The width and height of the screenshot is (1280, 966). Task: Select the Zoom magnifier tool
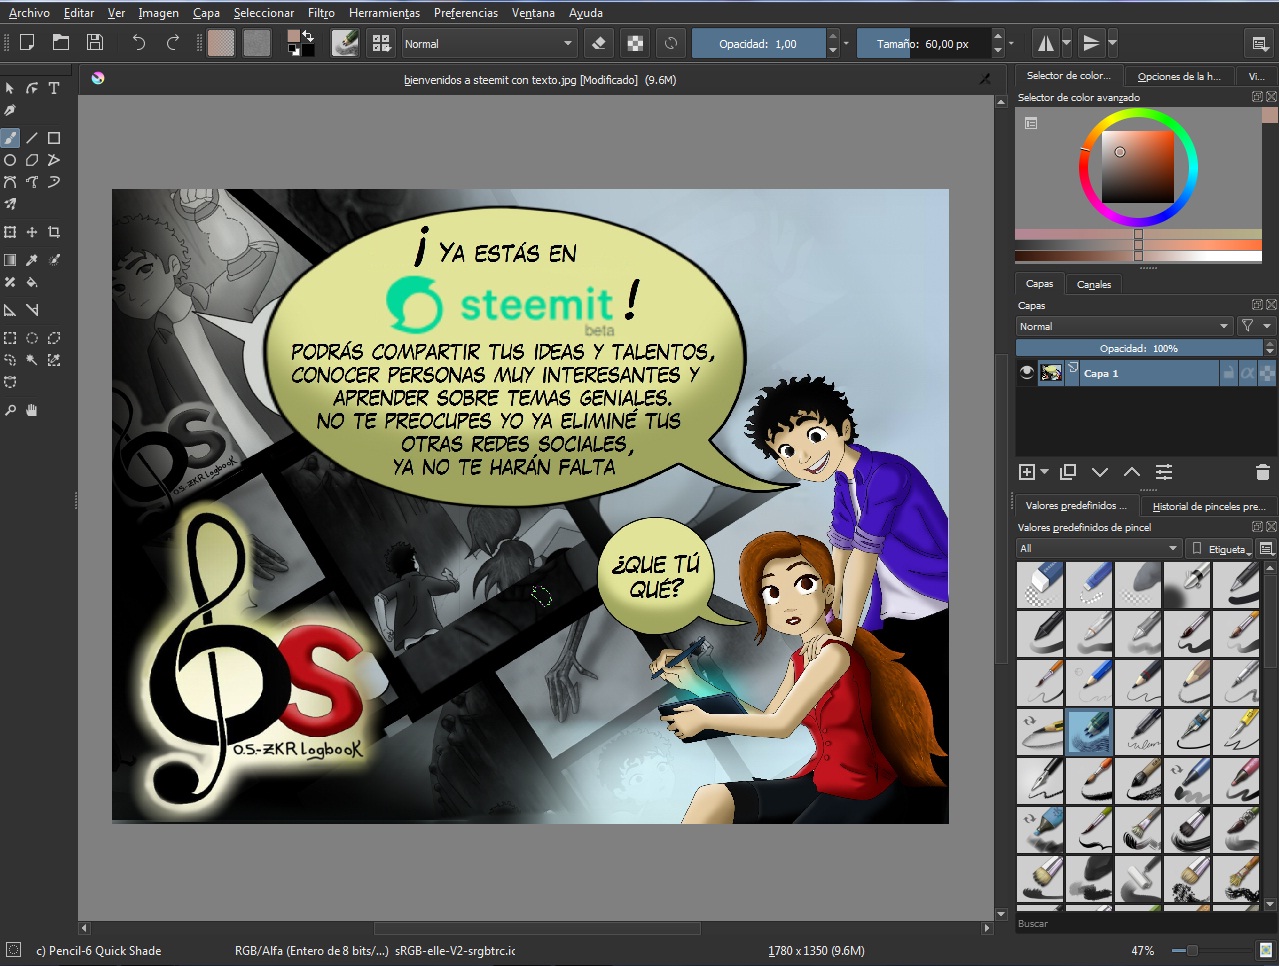10,410
